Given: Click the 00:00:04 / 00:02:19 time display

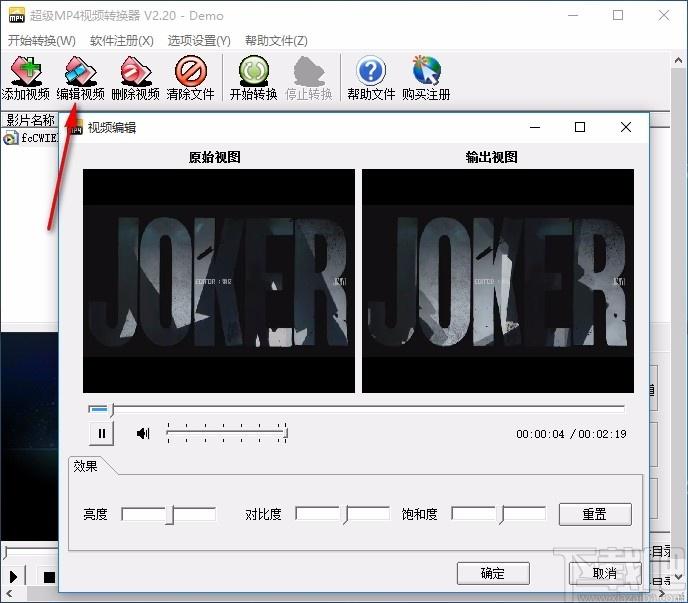Looking at the screenshot, I should point(571,434).
